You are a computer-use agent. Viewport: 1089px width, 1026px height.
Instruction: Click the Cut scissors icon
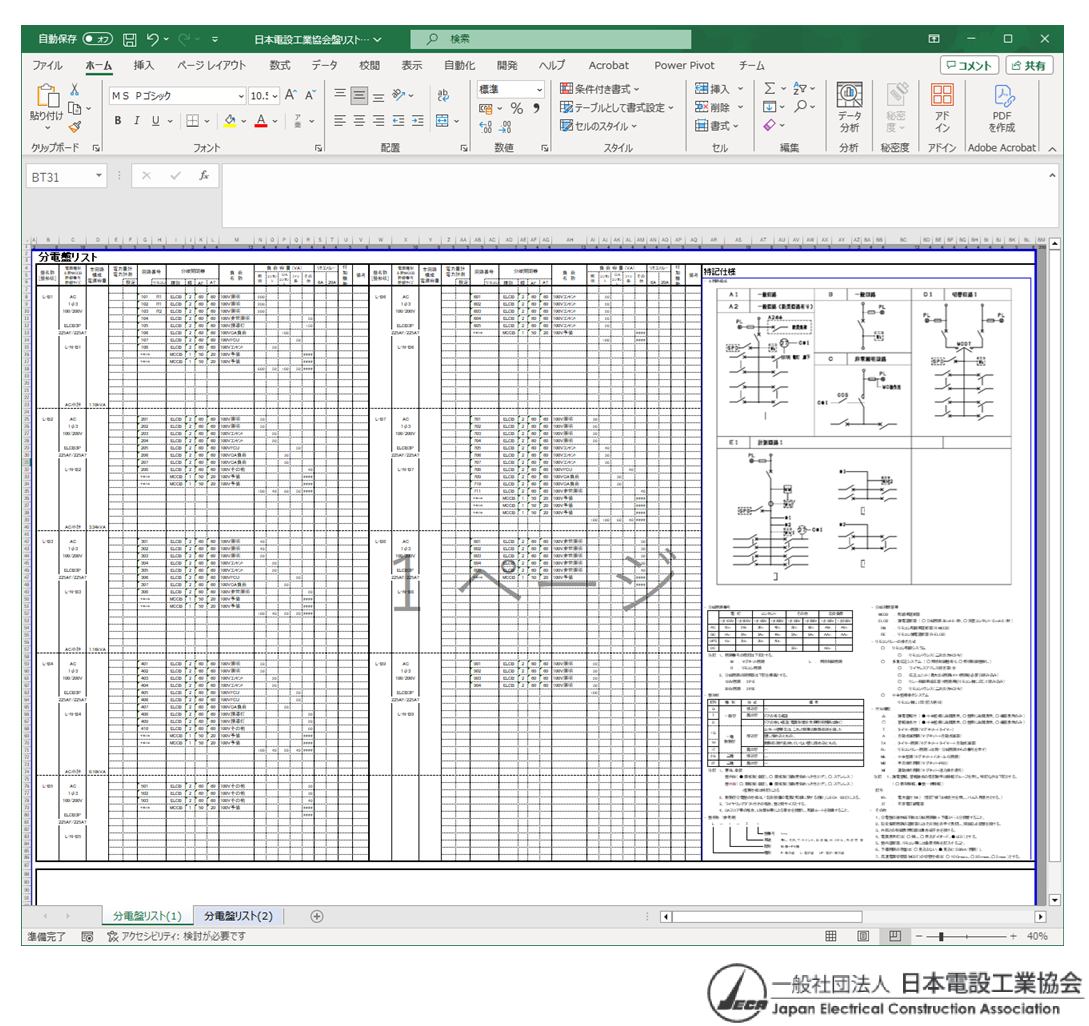coord(75,90)
